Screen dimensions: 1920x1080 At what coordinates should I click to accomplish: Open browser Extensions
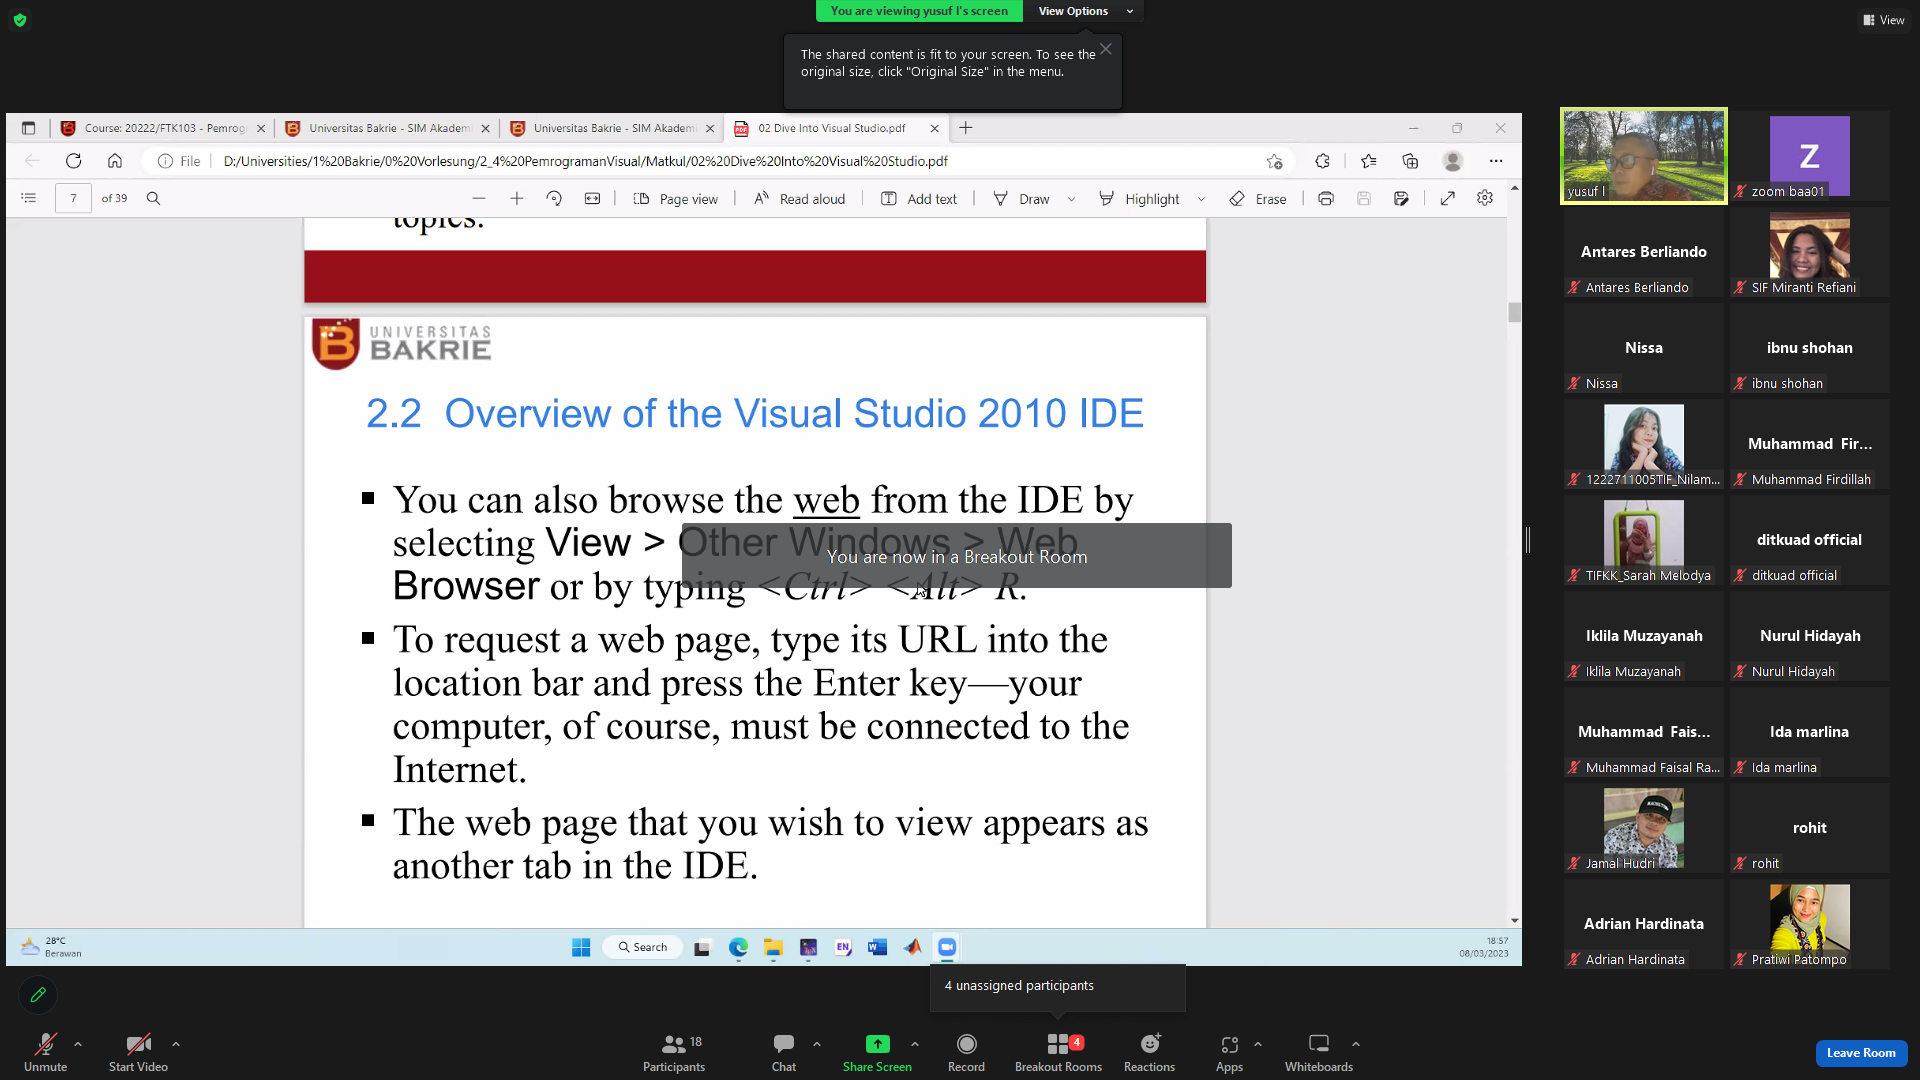[x=1322, y=161]
